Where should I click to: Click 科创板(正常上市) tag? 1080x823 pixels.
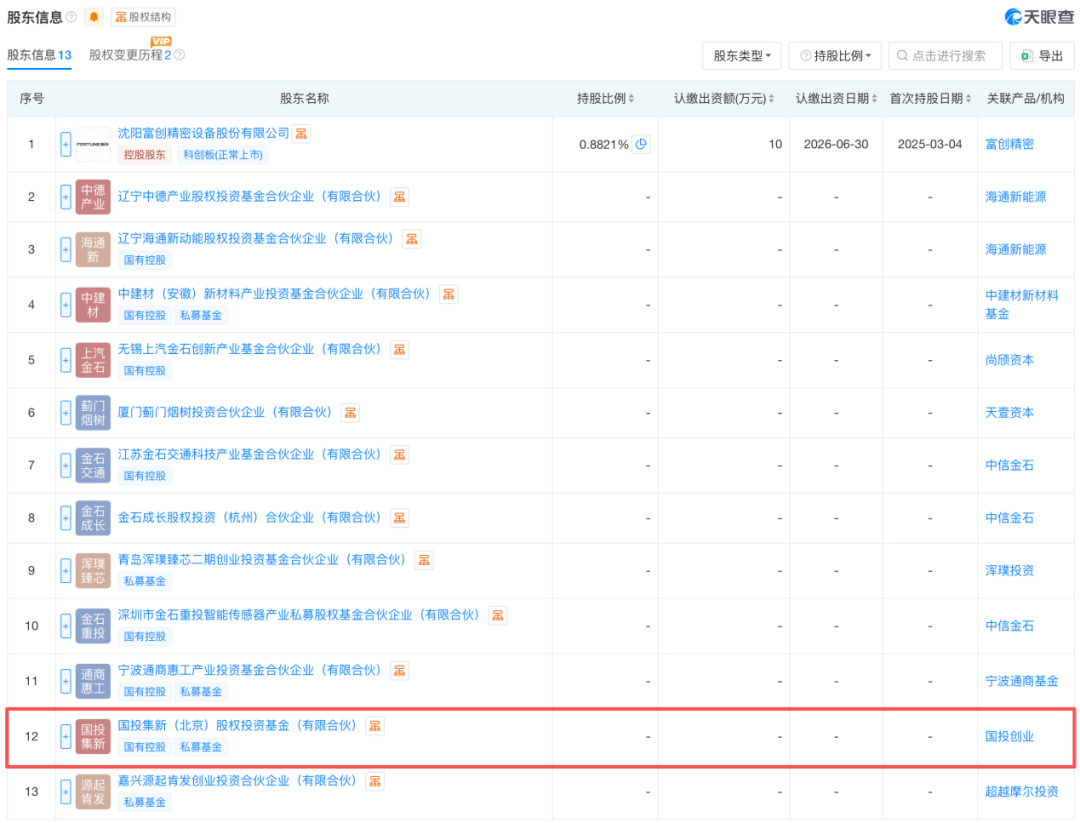[223, 155]
